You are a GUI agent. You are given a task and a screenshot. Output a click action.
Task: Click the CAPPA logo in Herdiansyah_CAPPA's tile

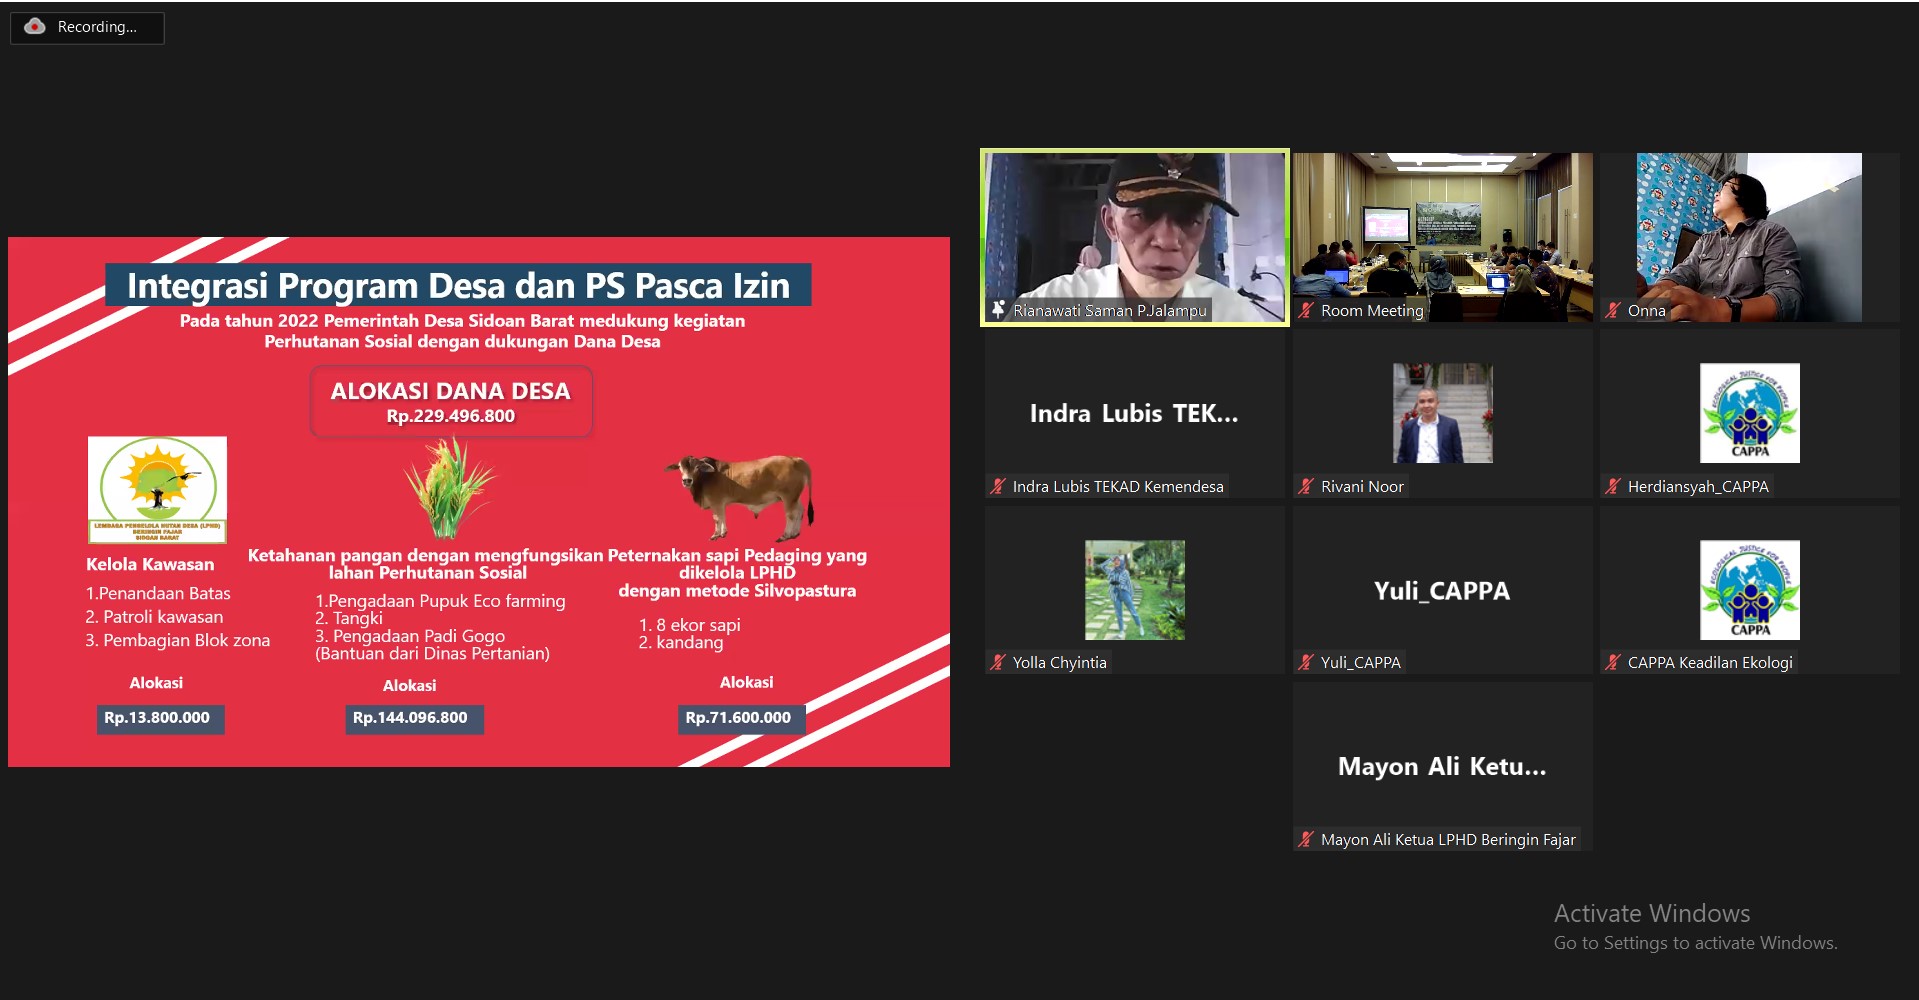(1749, 413)
